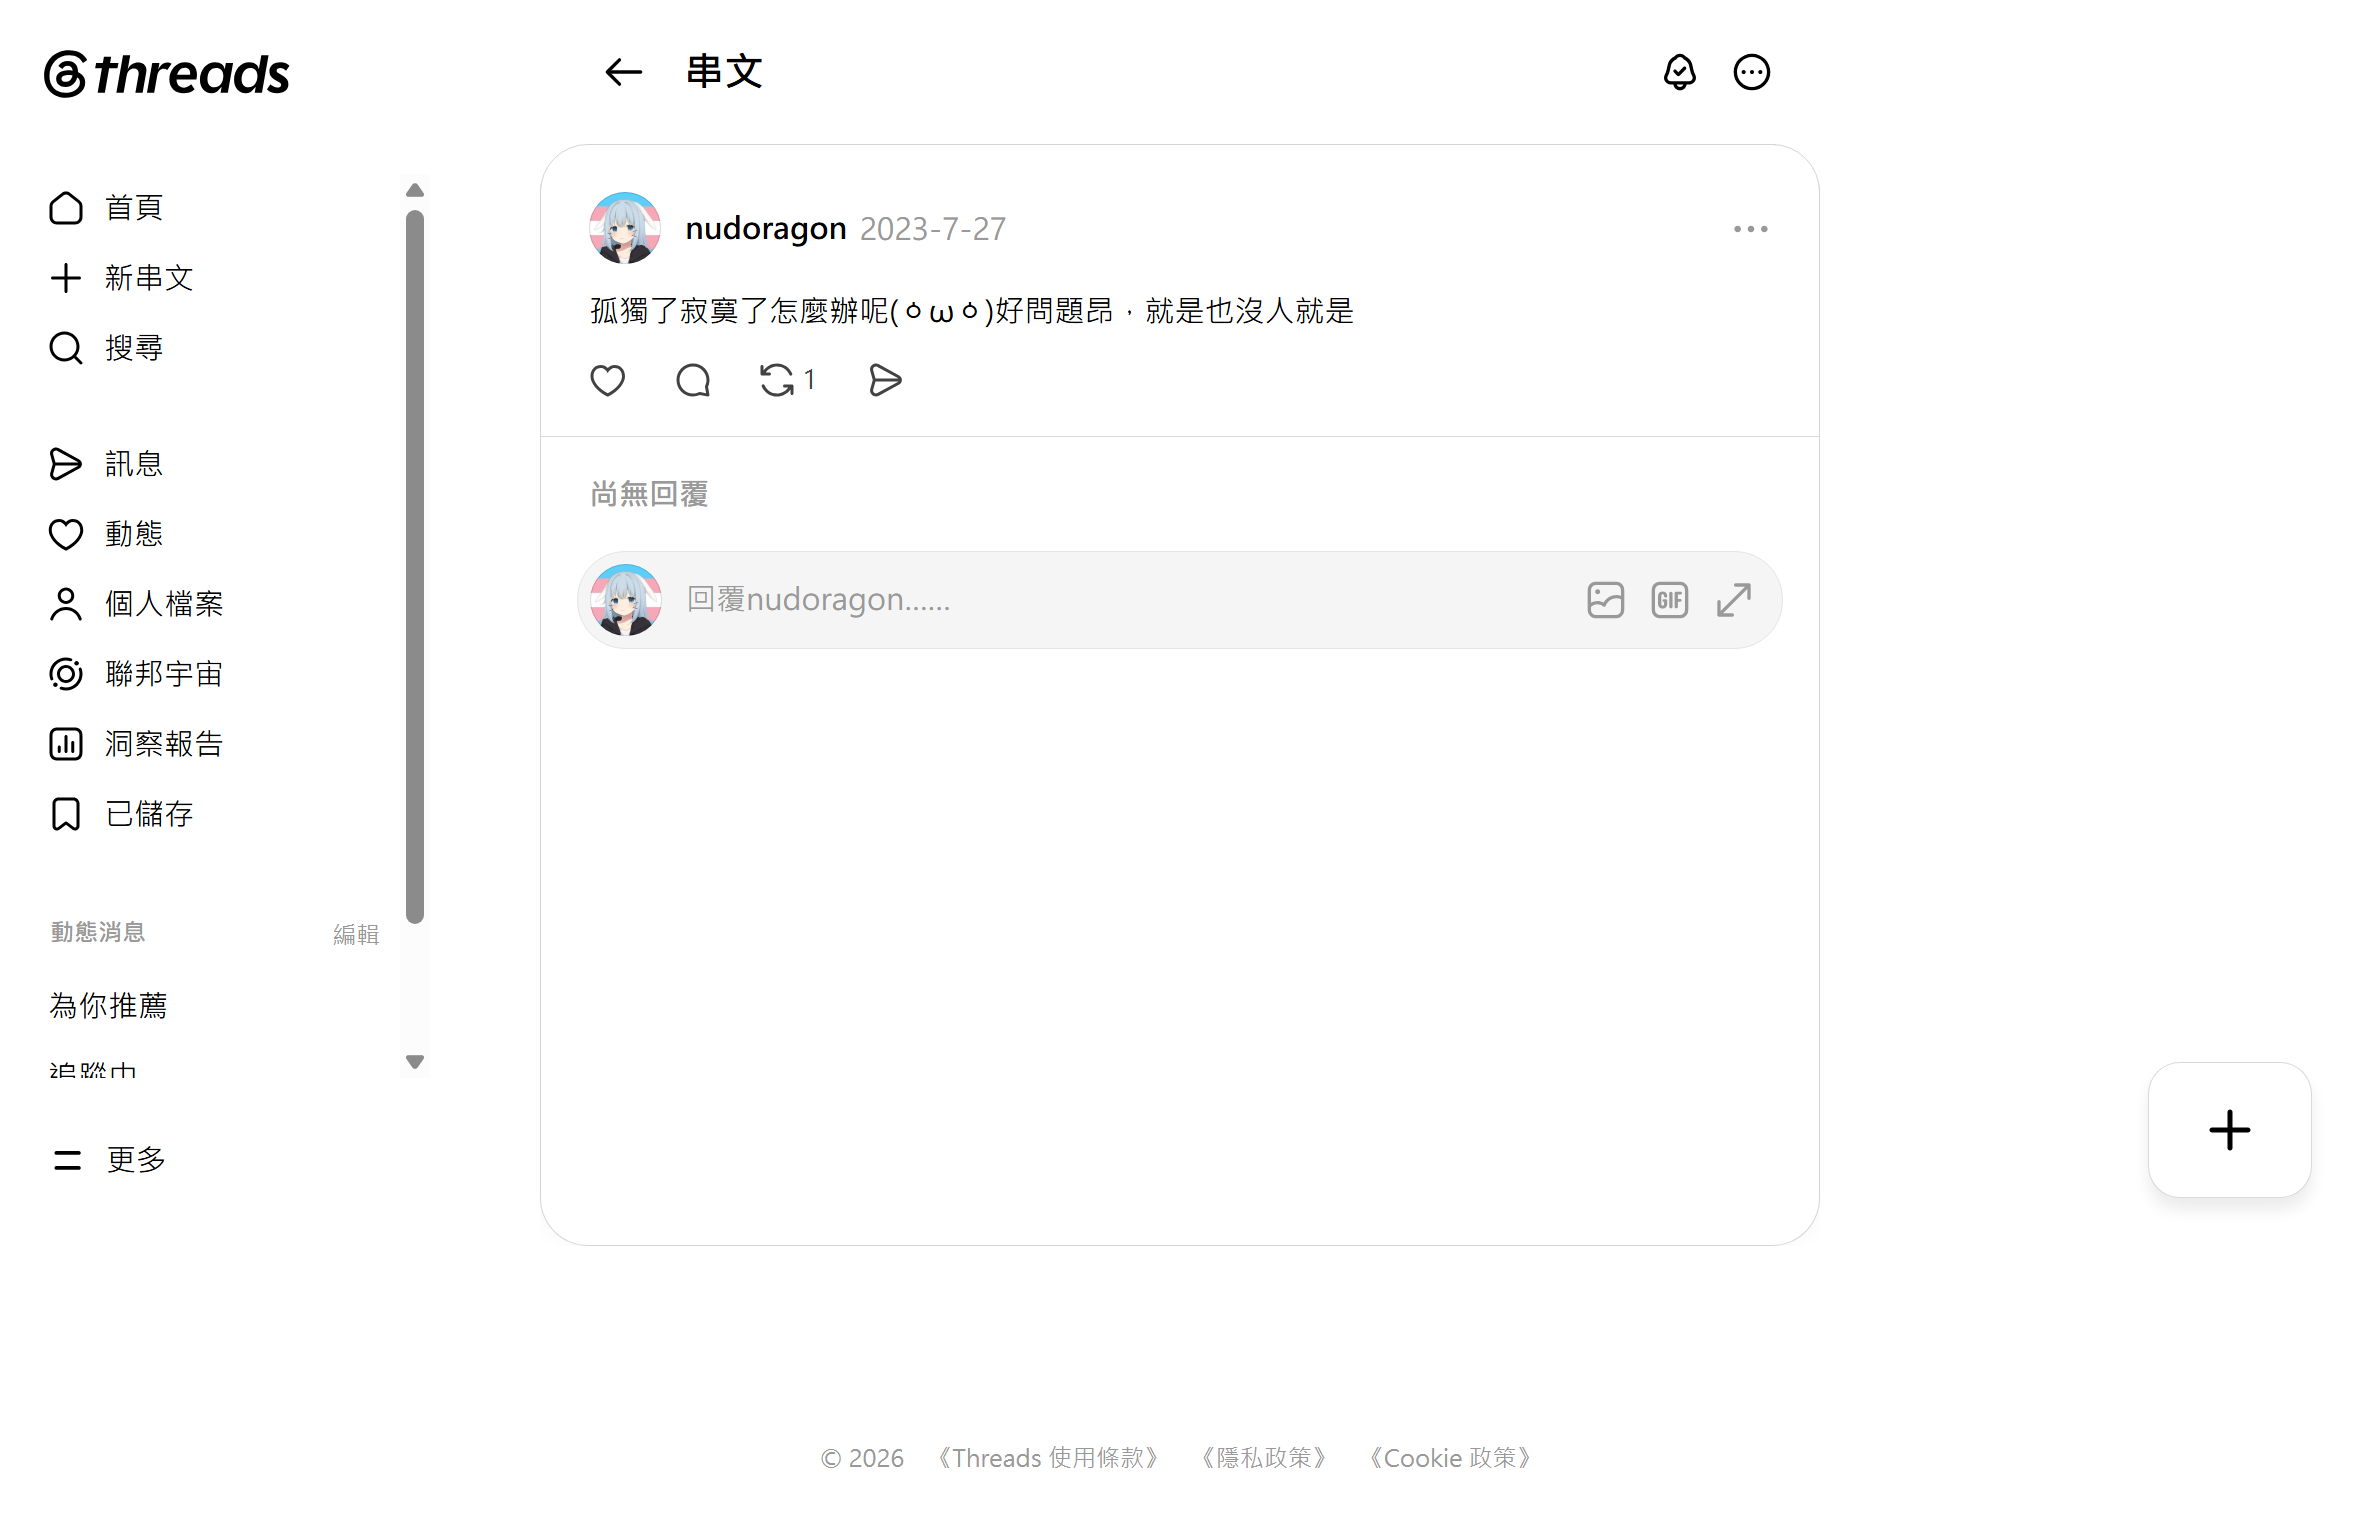Open 洞察報告 in the sidebar

point(136,744)
